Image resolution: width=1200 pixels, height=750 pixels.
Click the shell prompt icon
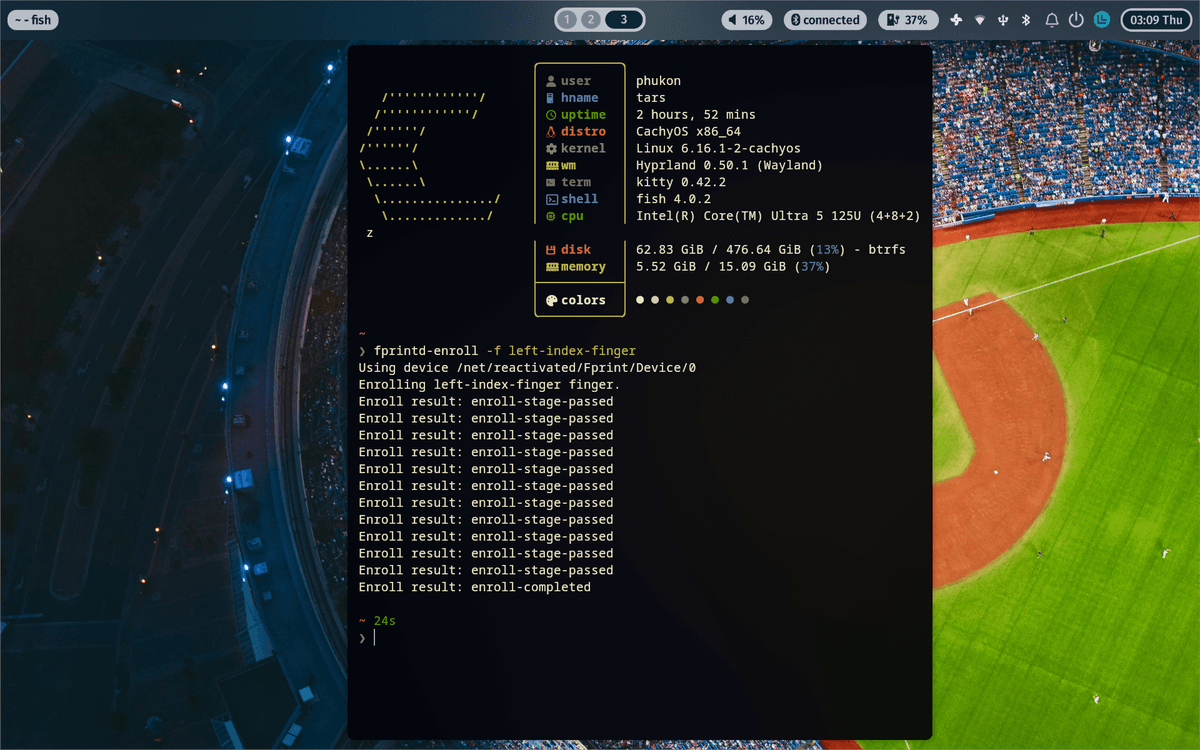[551, 199]
